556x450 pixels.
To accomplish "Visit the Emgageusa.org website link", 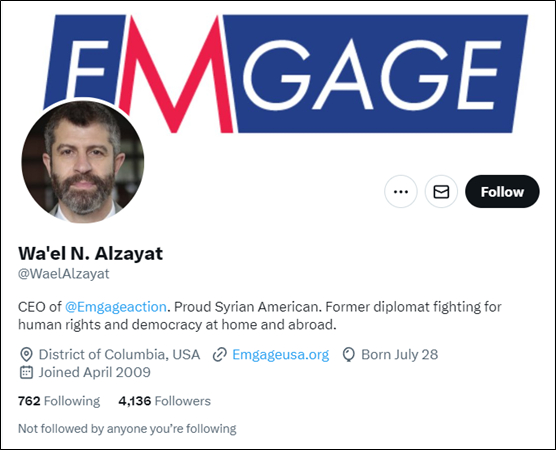I will (280, 355).
